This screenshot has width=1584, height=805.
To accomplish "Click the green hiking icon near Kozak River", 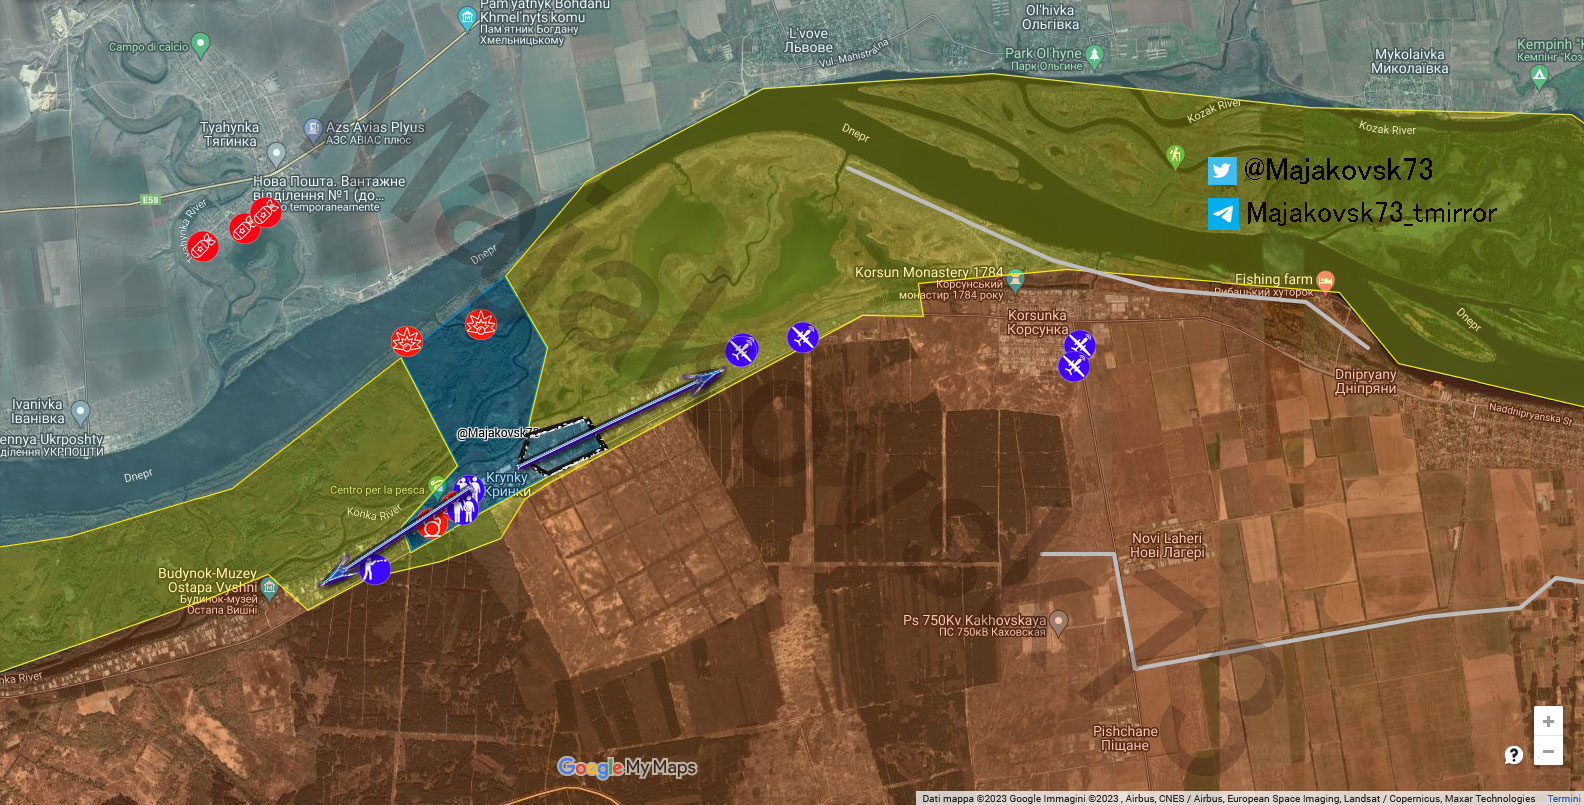I will tap(1175, 156).
